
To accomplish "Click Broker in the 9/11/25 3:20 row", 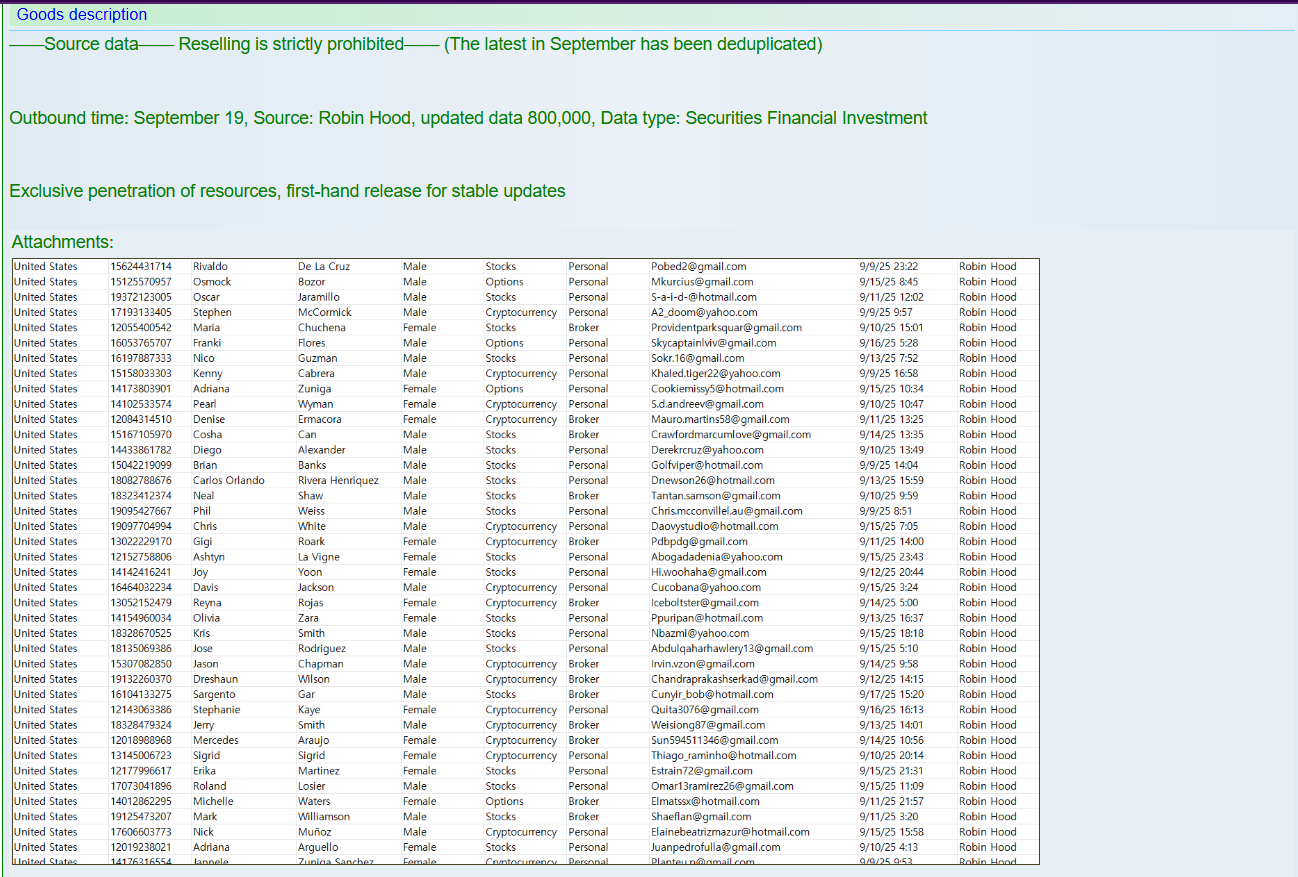I will click(584, 817).
